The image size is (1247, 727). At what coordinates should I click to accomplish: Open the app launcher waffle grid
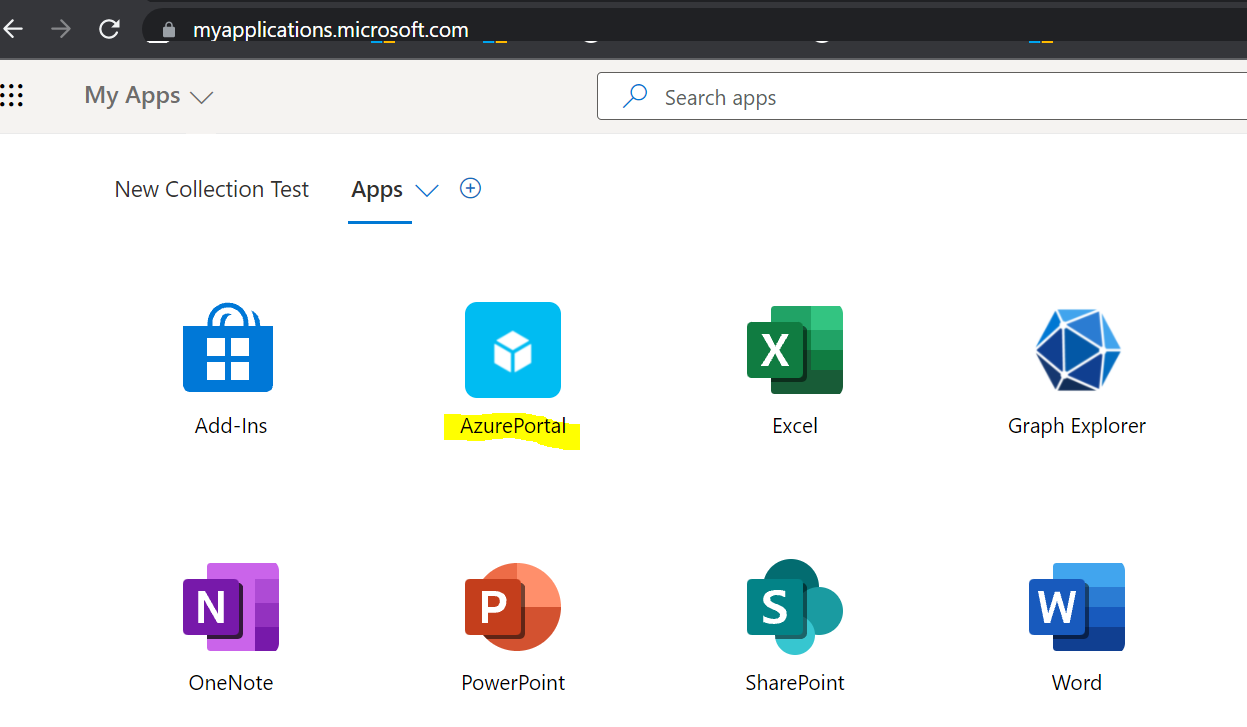pos(11,96)
